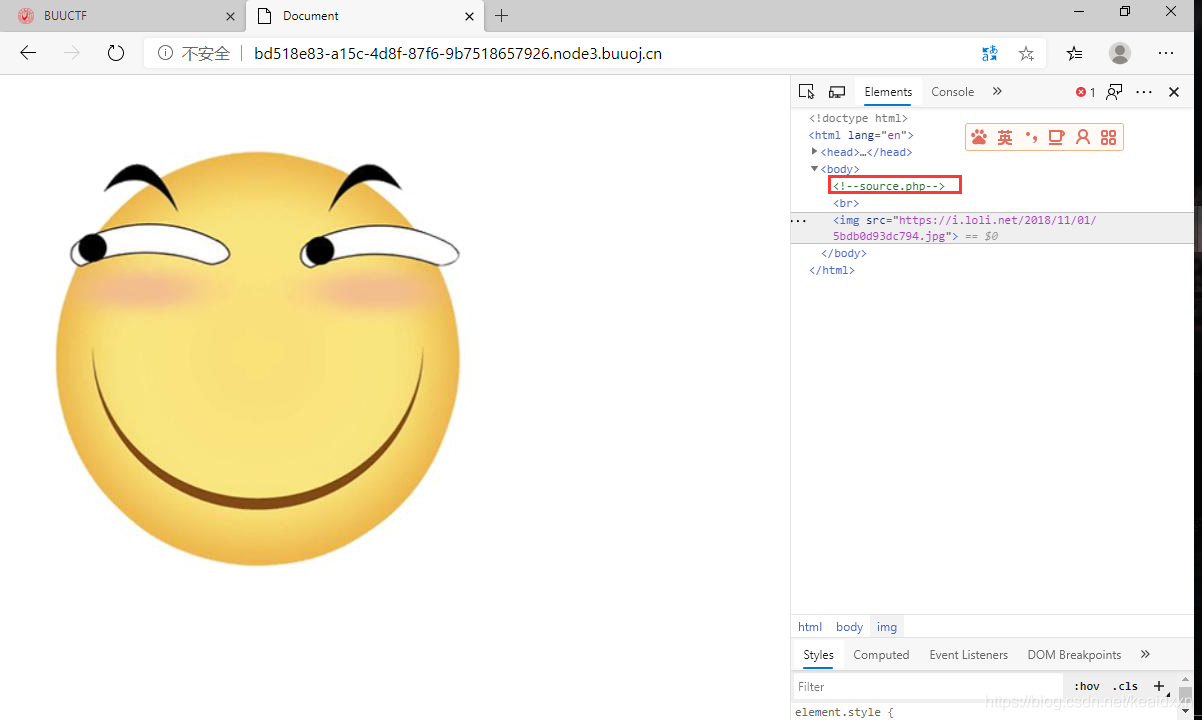Open the browser settings and more menu
This screenshot has height=720, width=1202.
1166,53
